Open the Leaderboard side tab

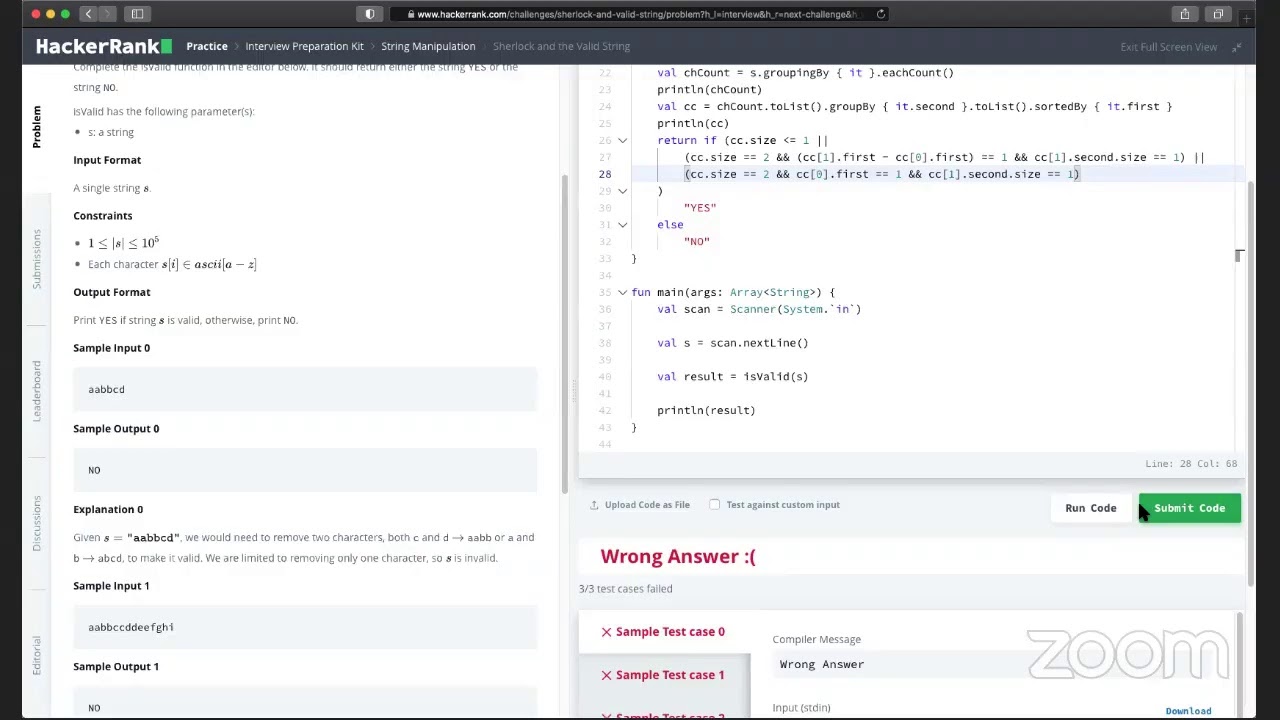pos(36,391)
